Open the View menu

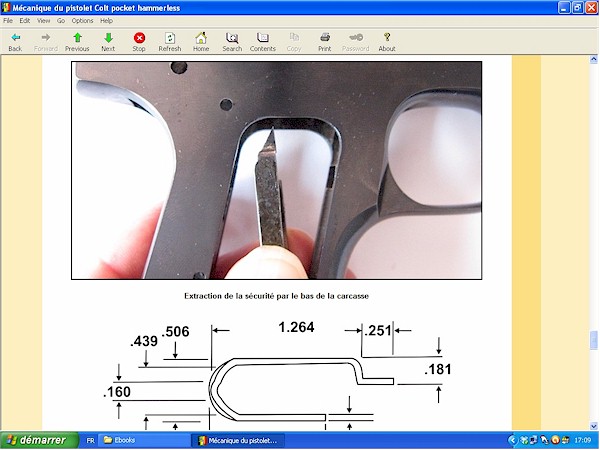[x=43, y=20]
